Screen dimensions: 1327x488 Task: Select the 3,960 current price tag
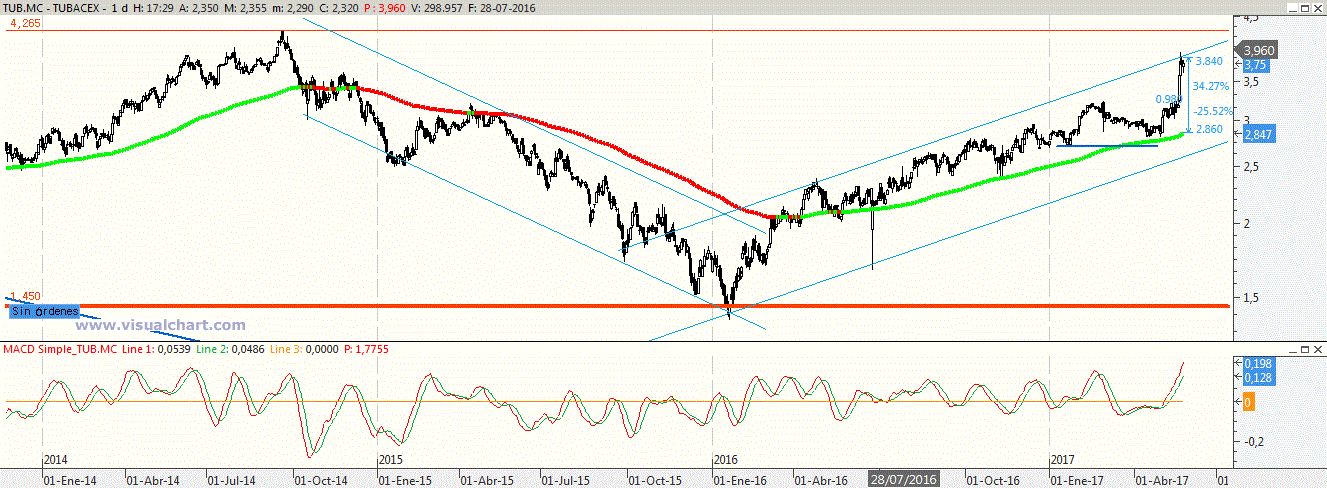[1257, 49]
